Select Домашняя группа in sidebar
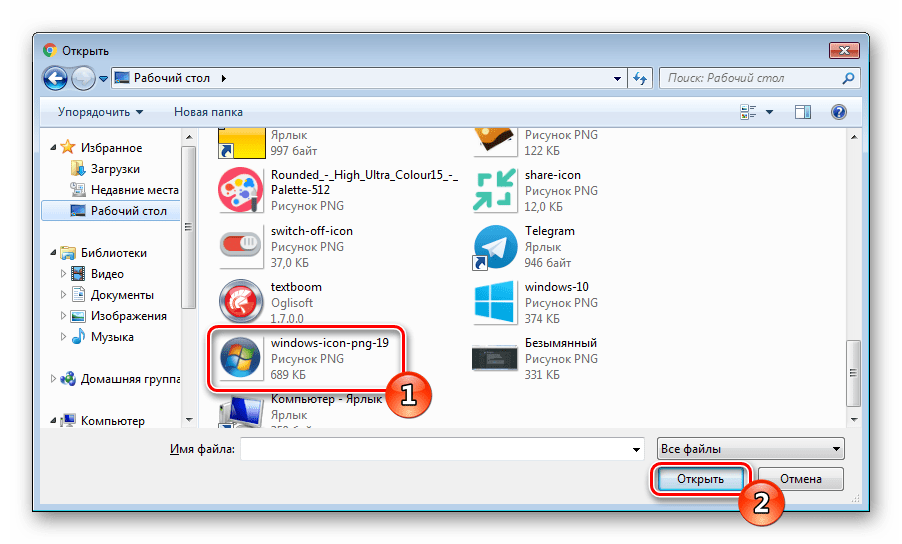The width and height of the screenshot is (902, 544). pyautogui.click(x=130, y=379)
